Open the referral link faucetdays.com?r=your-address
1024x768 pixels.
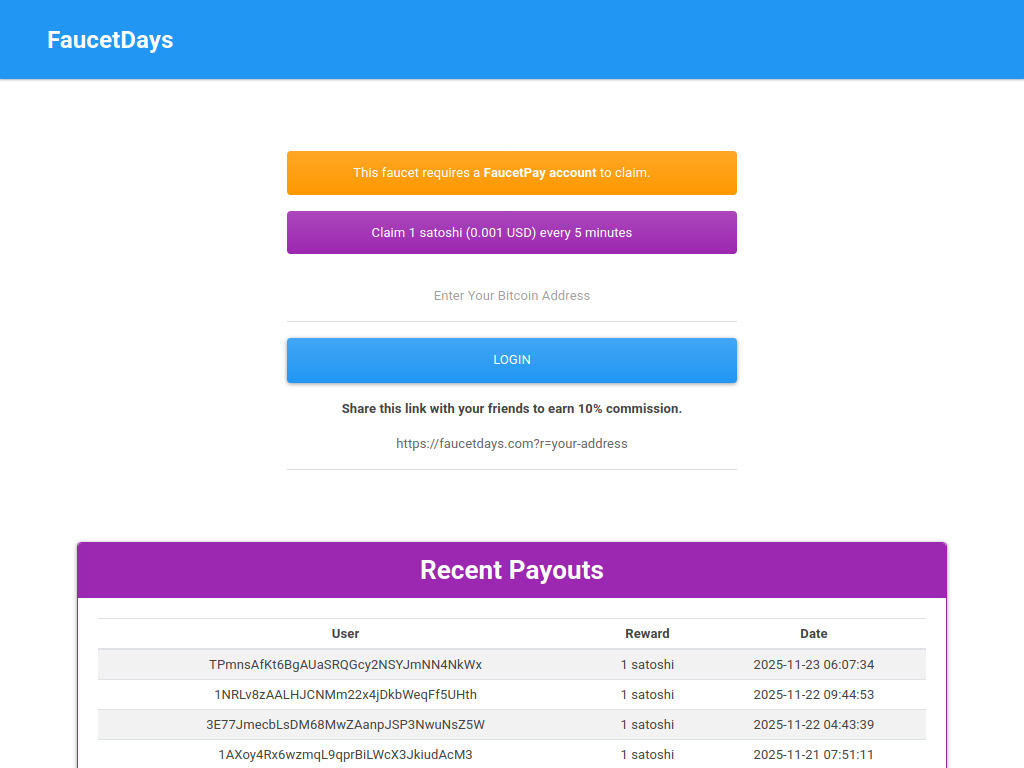coord(512,443)
